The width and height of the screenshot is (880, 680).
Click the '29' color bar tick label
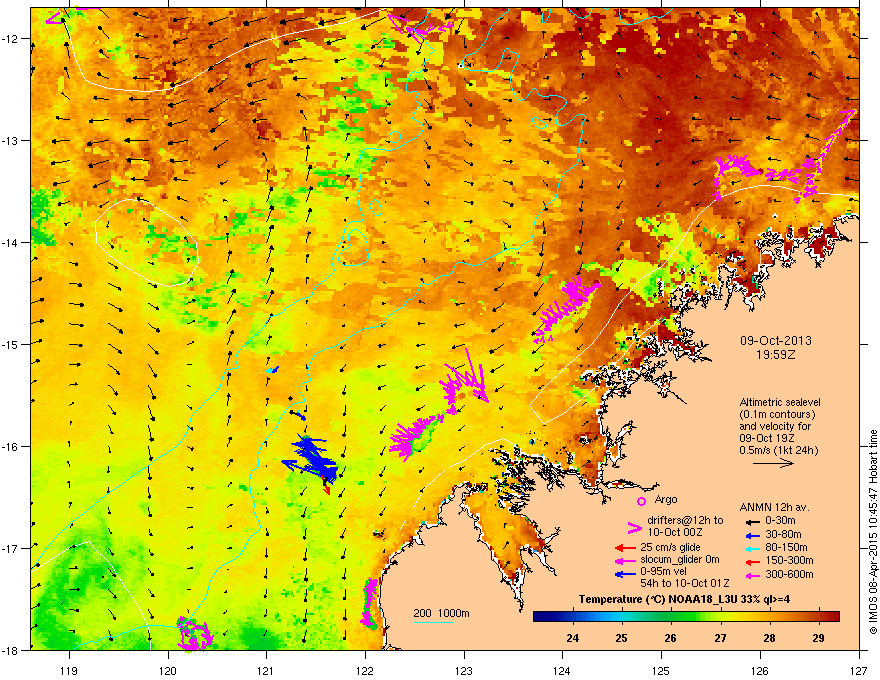818,638
